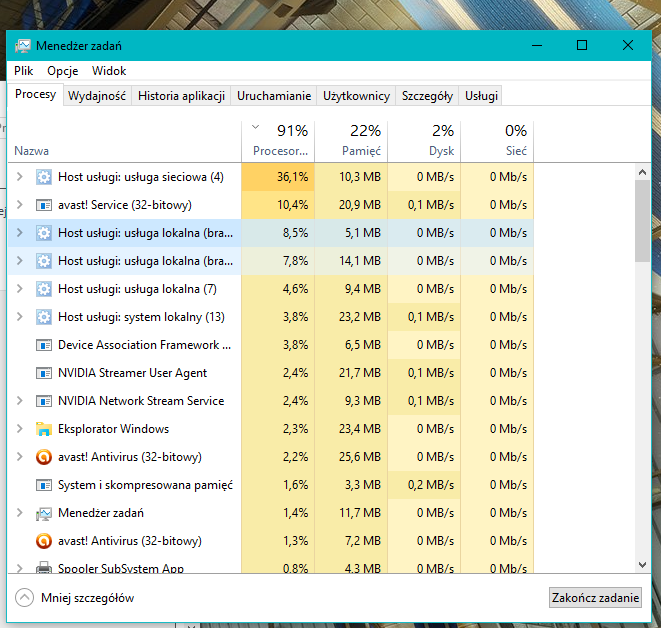Viewport: 661px width, 628px height.
Task: Click the Menedżer zadań title bar icon
Action: 23,46
